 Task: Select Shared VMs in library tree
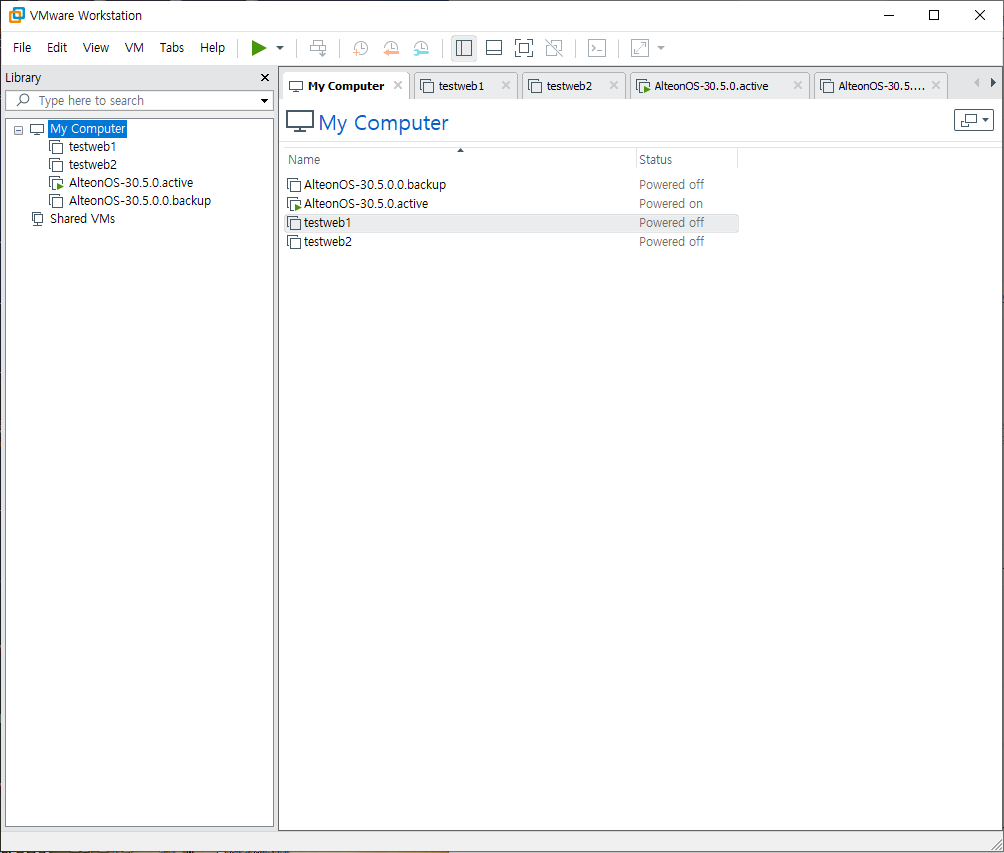click(x=82, y=218)
